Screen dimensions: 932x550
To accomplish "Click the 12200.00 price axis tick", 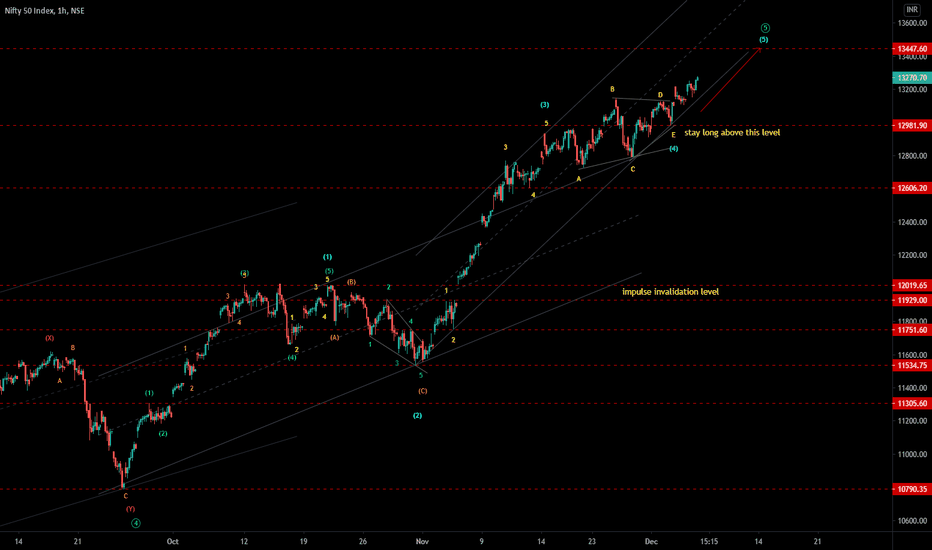I will click(x=912, y=255).
